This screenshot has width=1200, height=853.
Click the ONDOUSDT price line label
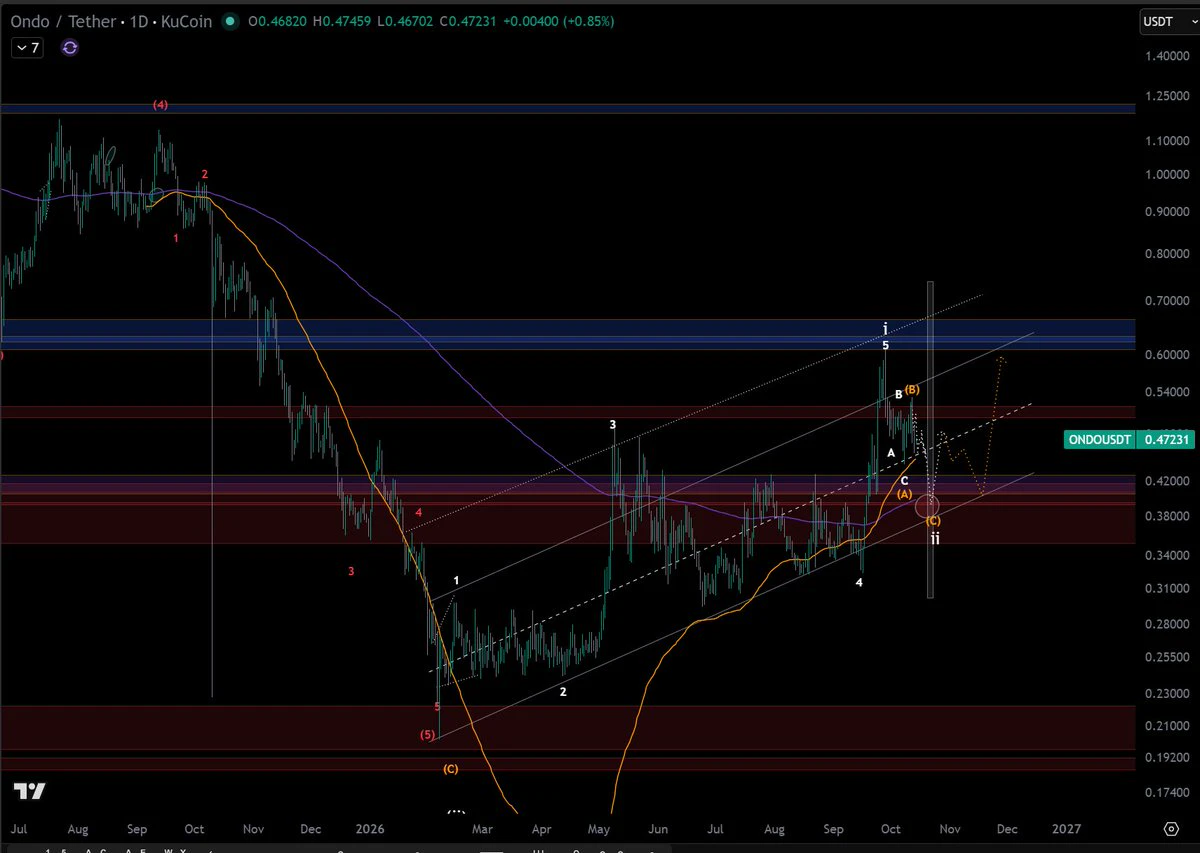click(x=1131, y=438)
